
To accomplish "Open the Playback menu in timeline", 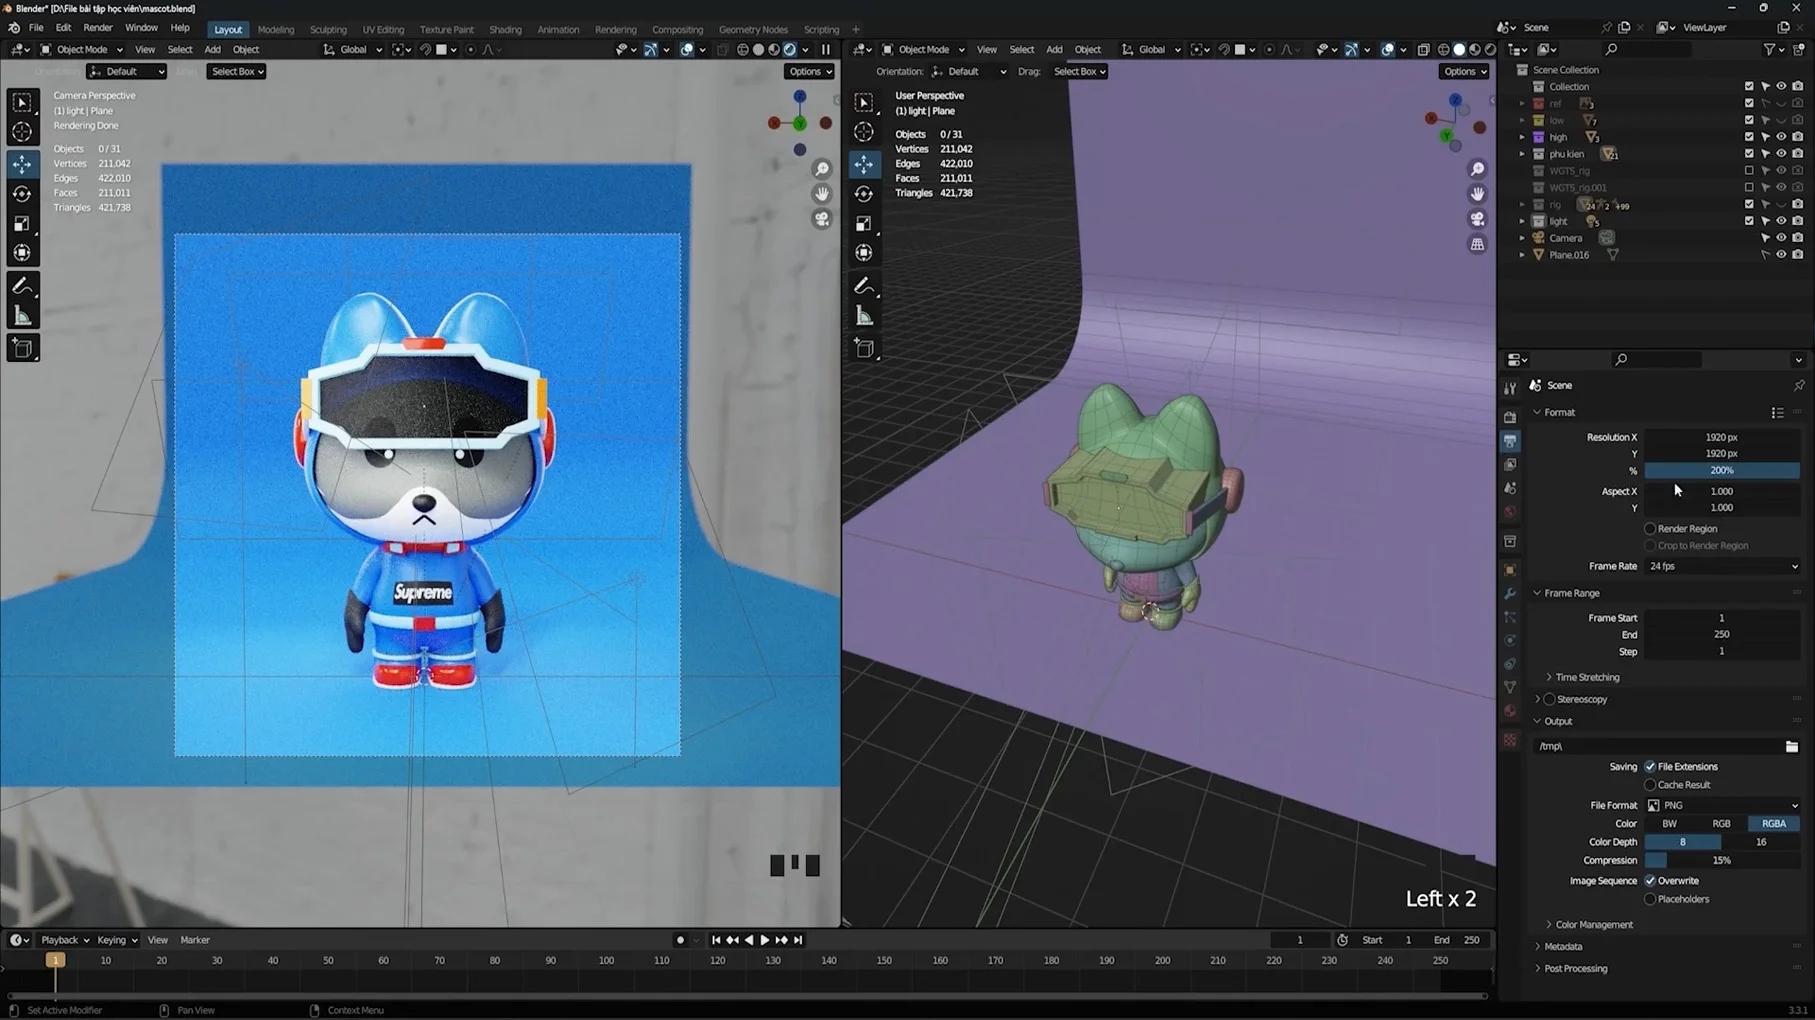I will pos(64,940).
